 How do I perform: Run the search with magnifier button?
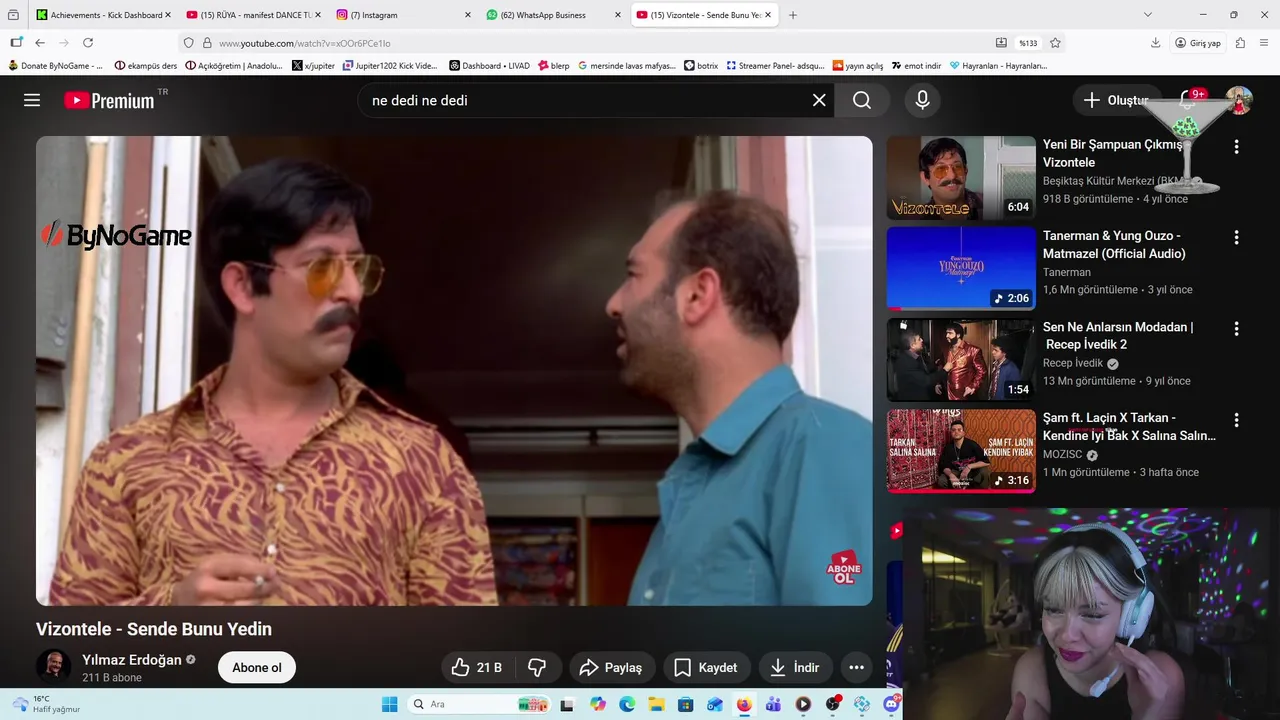click(x=862, y=100)
